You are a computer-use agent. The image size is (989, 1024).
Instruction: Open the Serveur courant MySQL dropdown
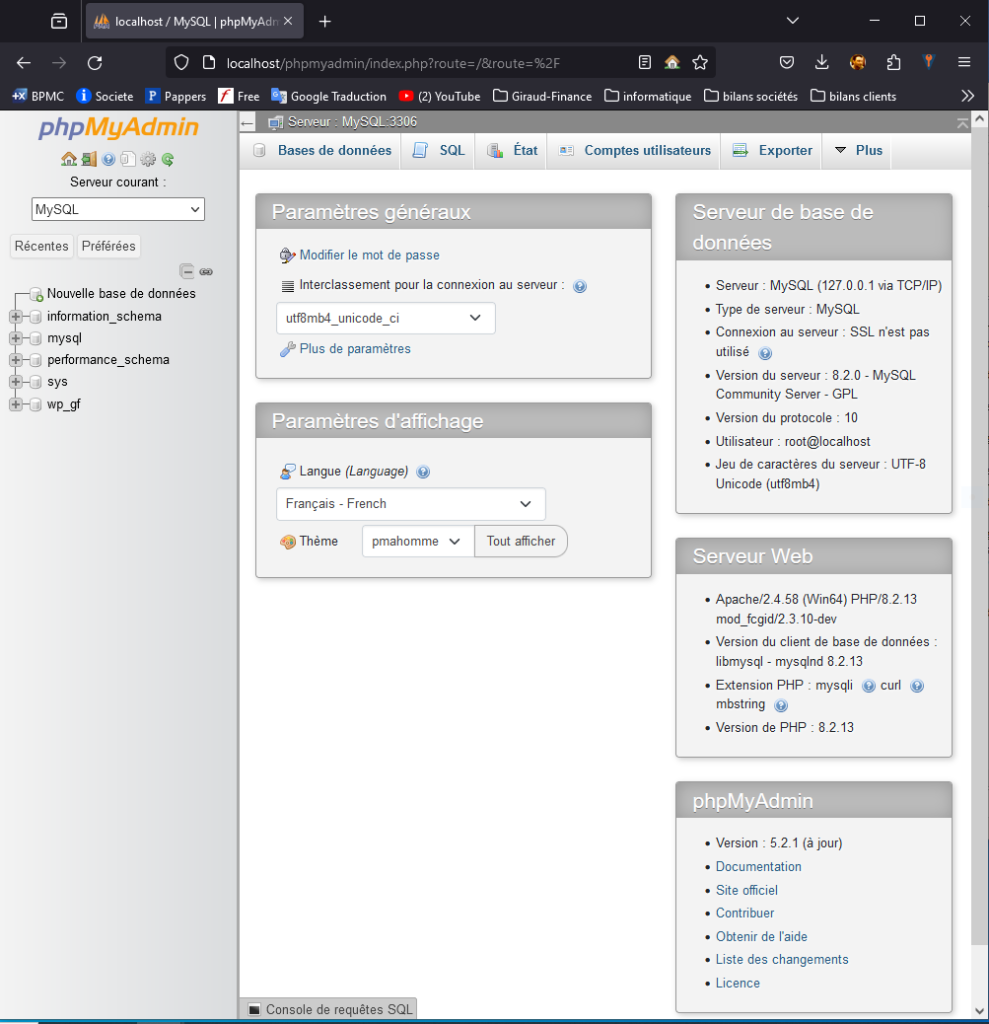[x=118, y=209]
